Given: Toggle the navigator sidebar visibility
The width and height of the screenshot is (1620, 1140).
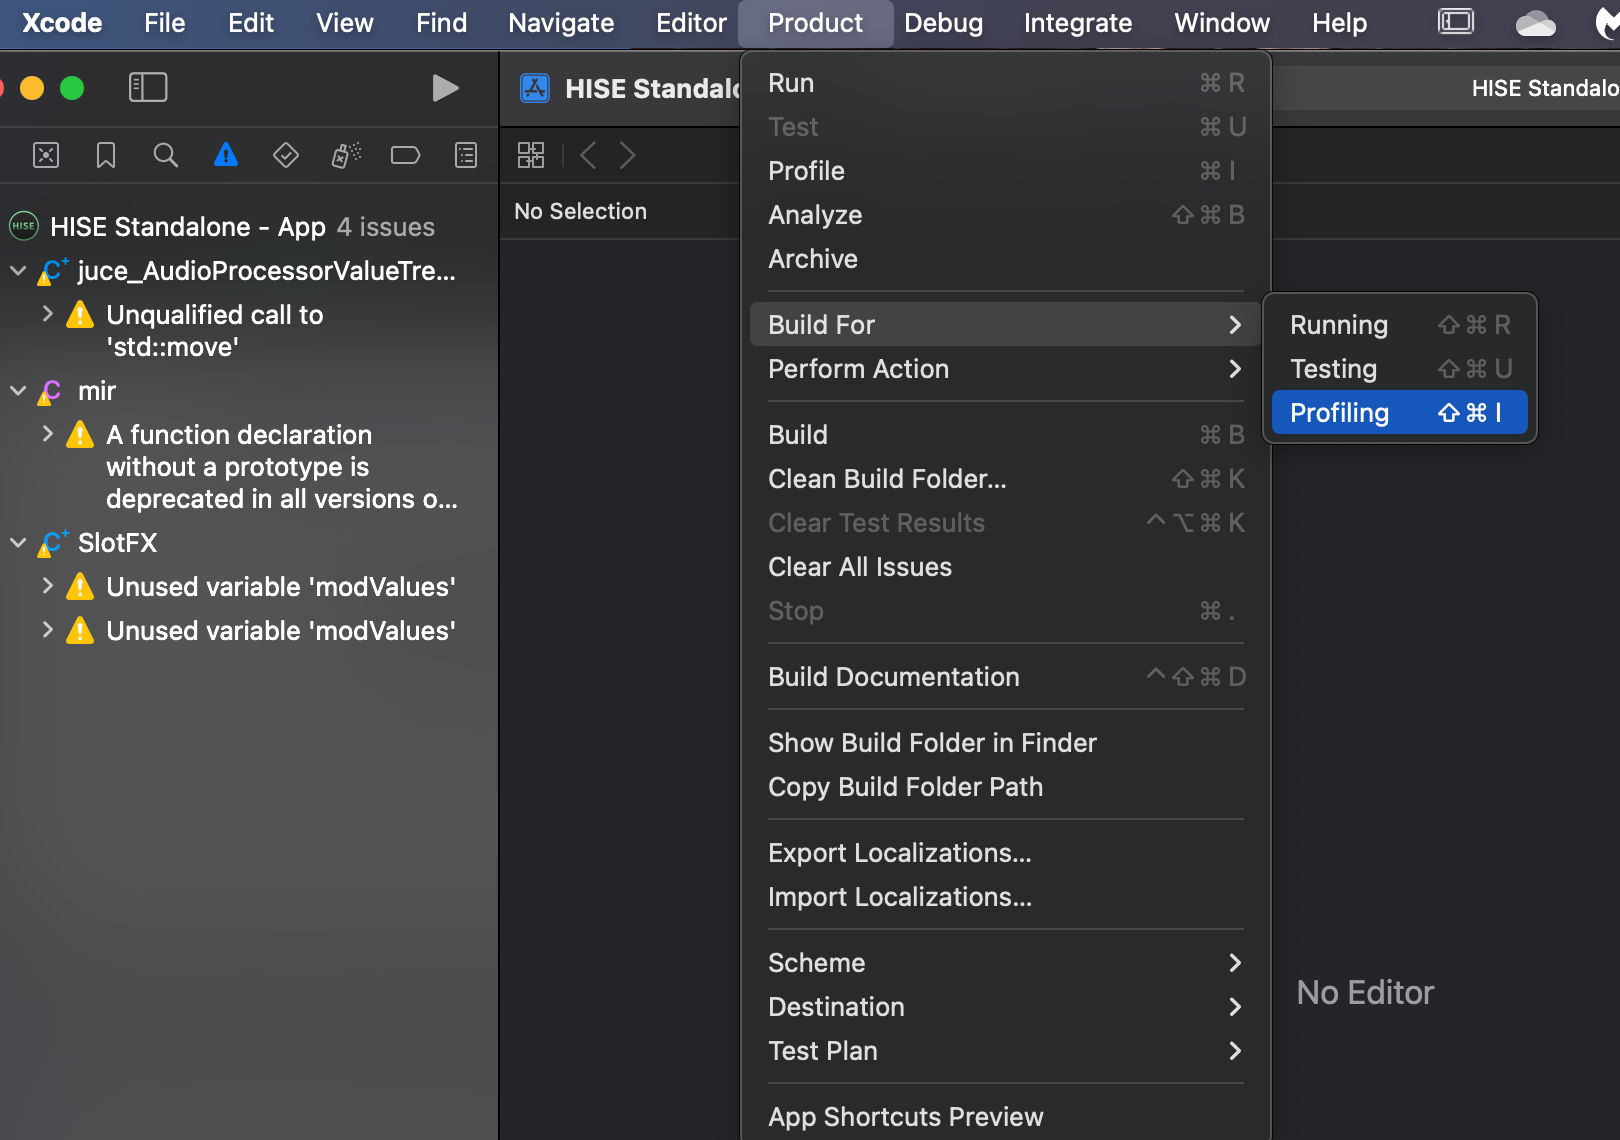Looking at the screenshot, I should point(148,88).
